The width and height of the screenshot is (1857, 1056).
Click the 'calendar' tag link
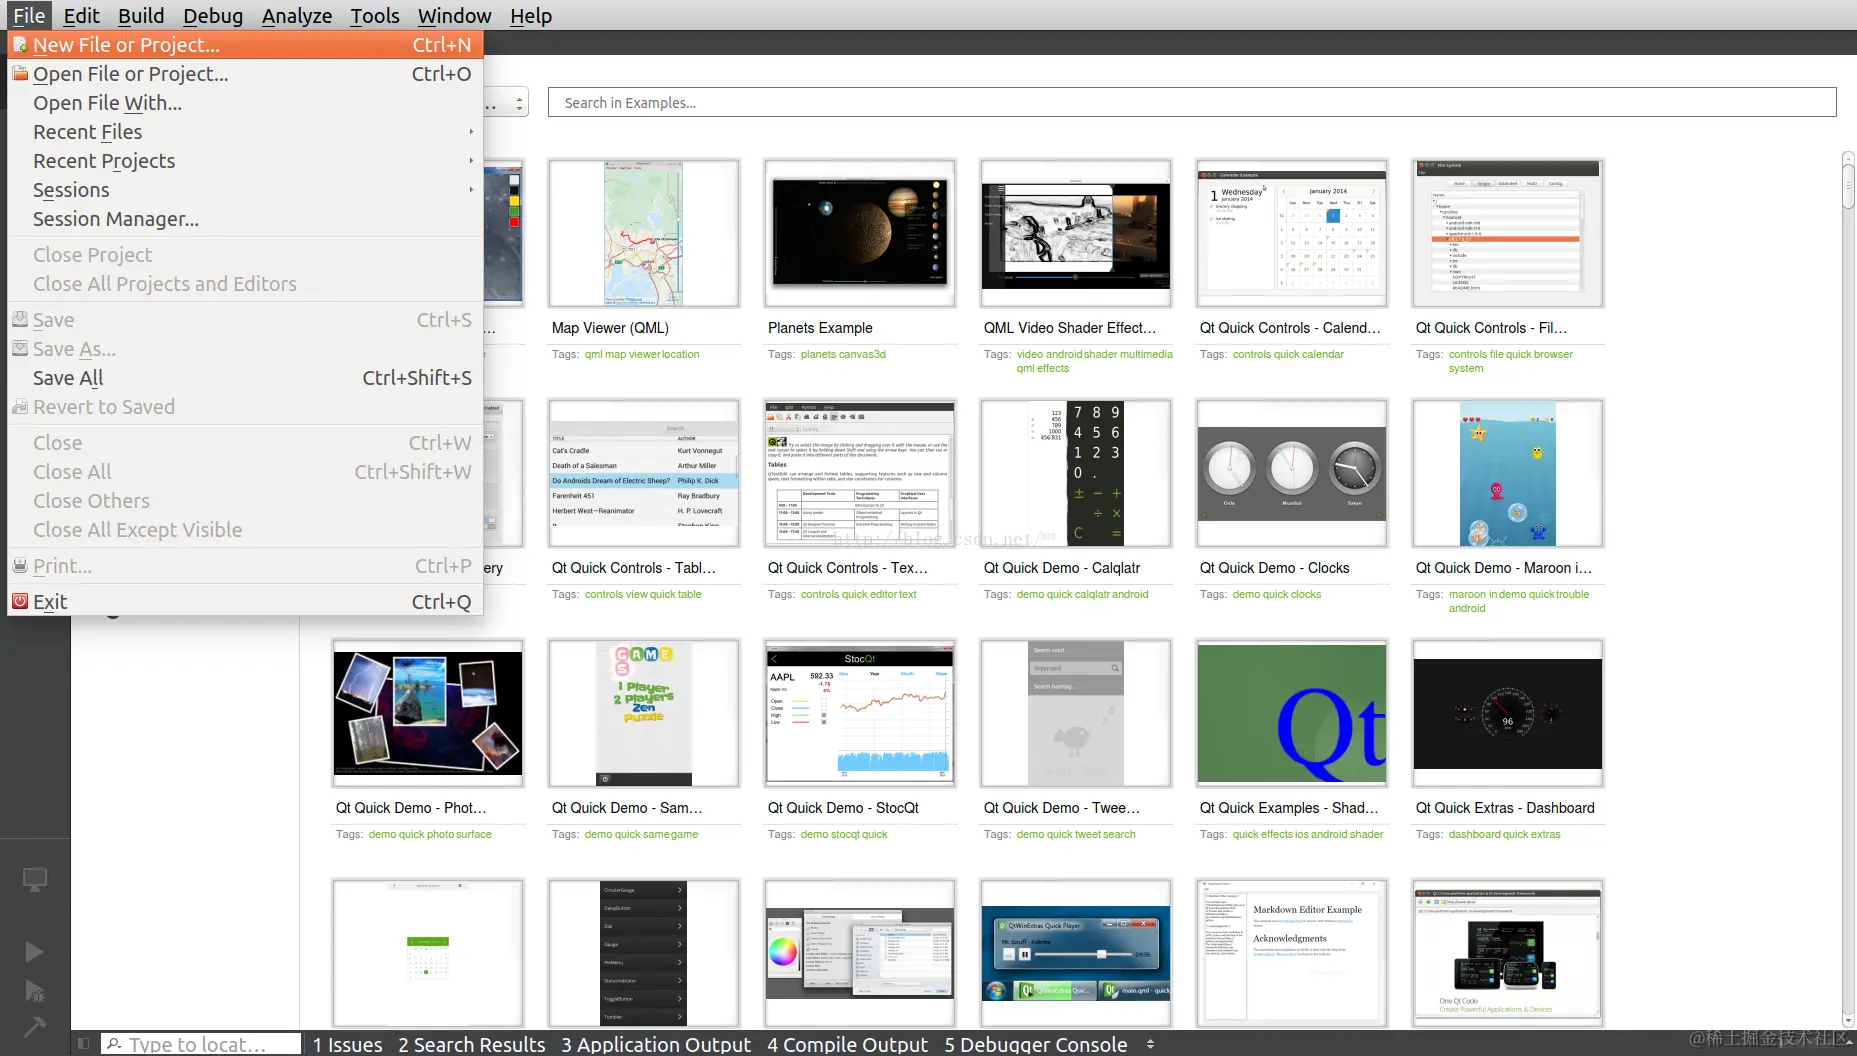click(x=1323, y=354)
